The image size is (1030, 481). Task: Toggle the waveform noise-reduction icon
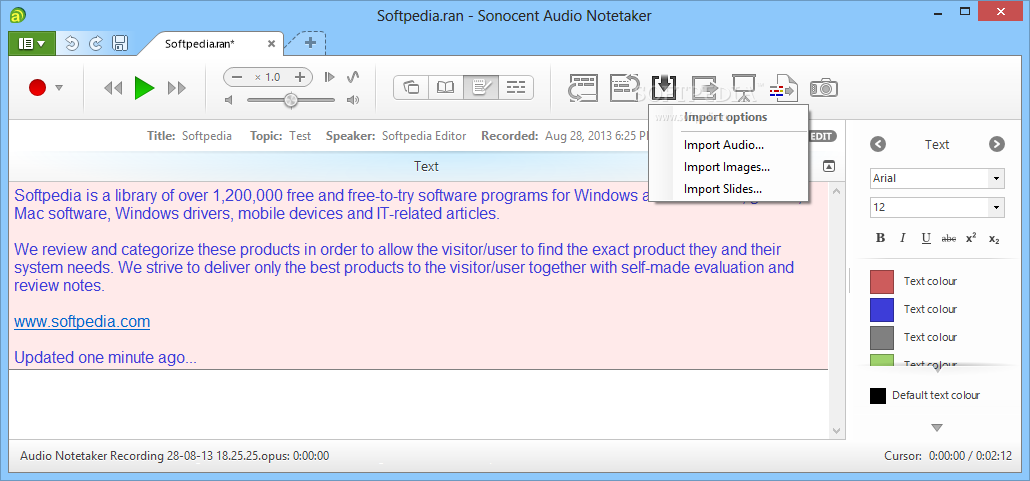pos(353,77)
